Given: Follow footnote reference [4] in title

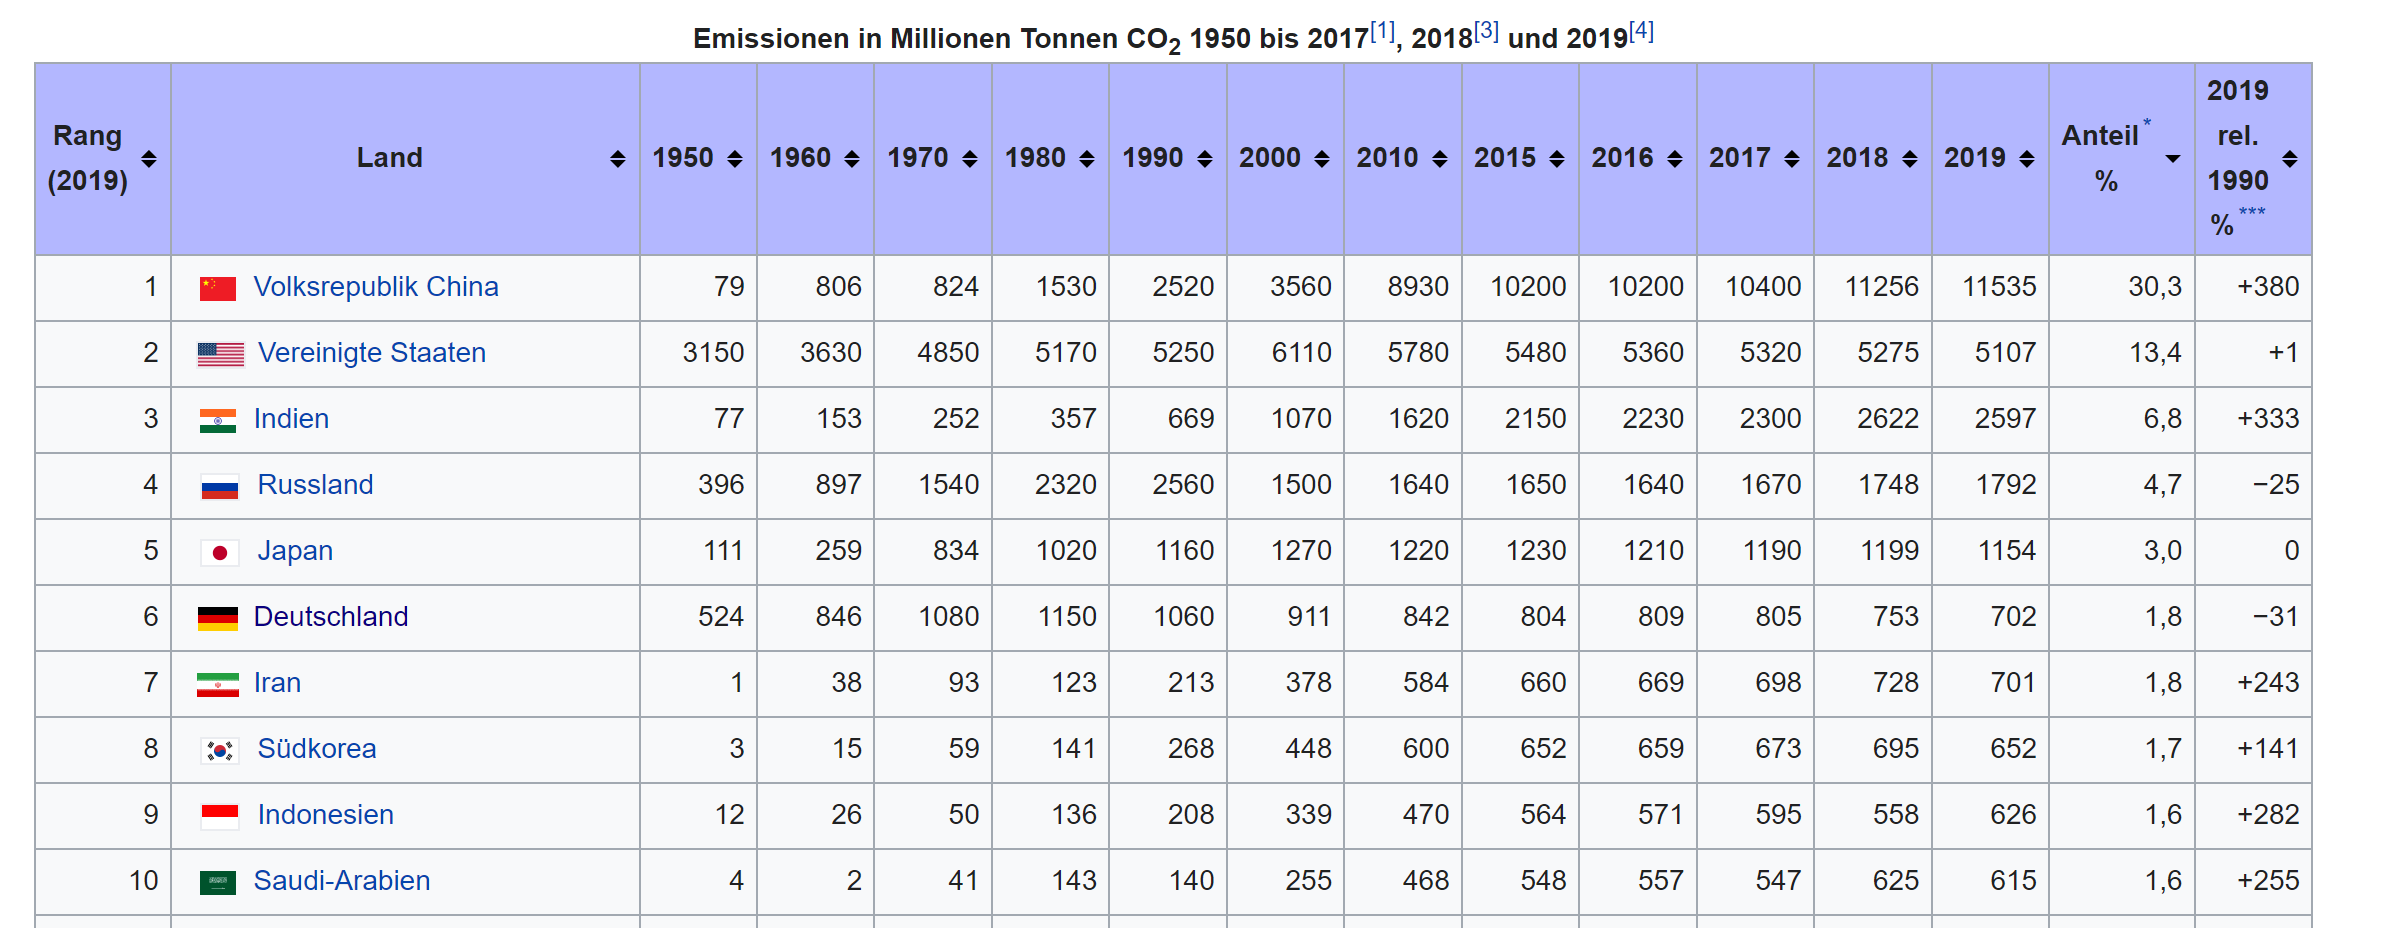Looking at the screenshot, I should (x=1642, y=31).
